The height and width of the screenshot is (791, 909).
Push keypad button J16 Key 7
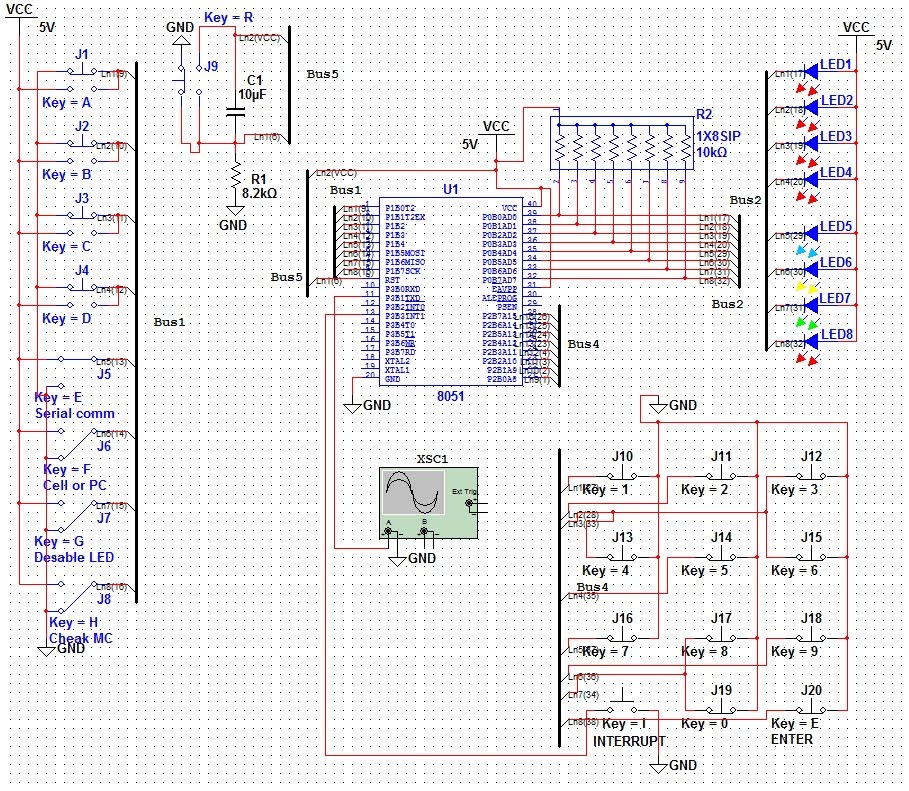[622, 634]
